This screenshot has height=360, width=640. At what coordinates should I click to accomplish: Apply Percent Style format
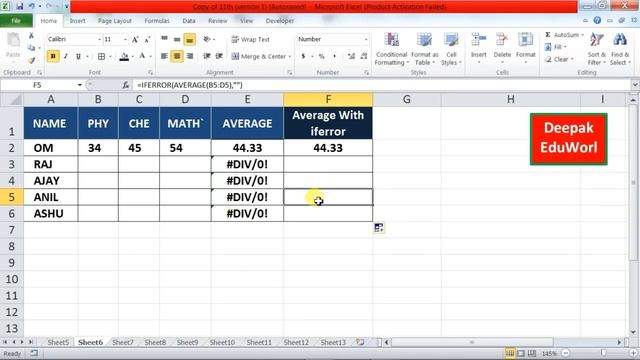click(322, 56)
